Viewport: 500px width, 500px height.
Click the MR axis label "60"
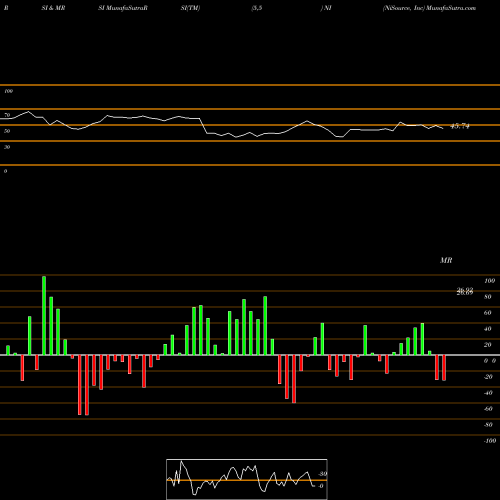(488, 313)
